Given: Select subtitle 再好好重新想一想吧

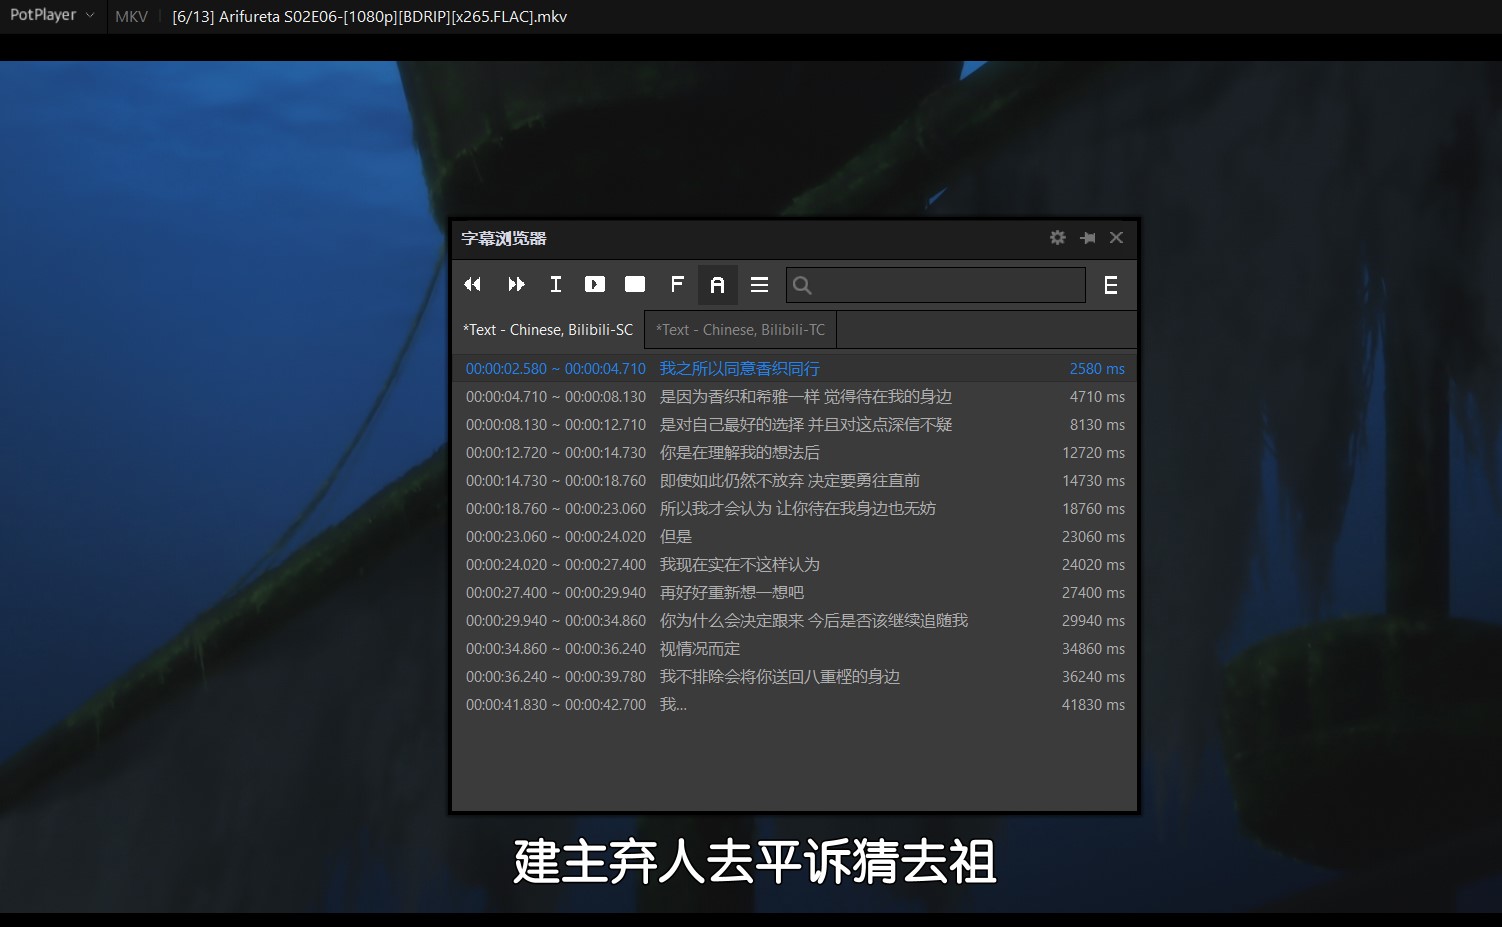Looking at the screenshot, I should coord(794,593).
